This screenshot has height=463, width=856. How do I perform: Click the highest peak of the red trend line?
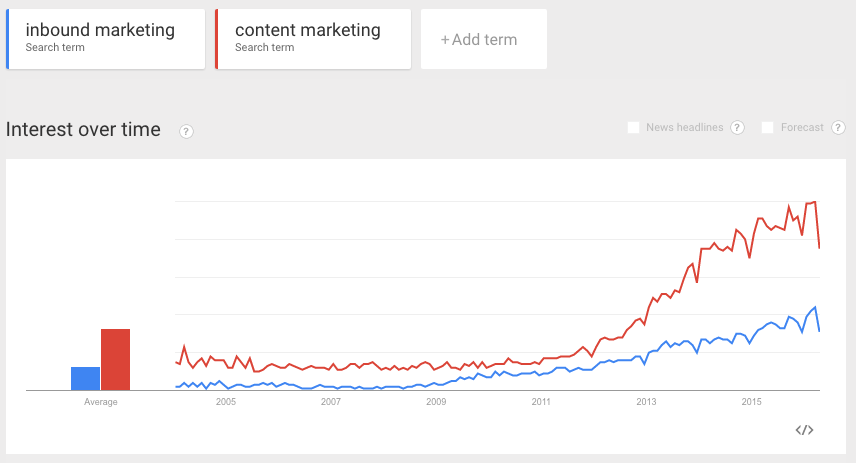click(816, 202)
